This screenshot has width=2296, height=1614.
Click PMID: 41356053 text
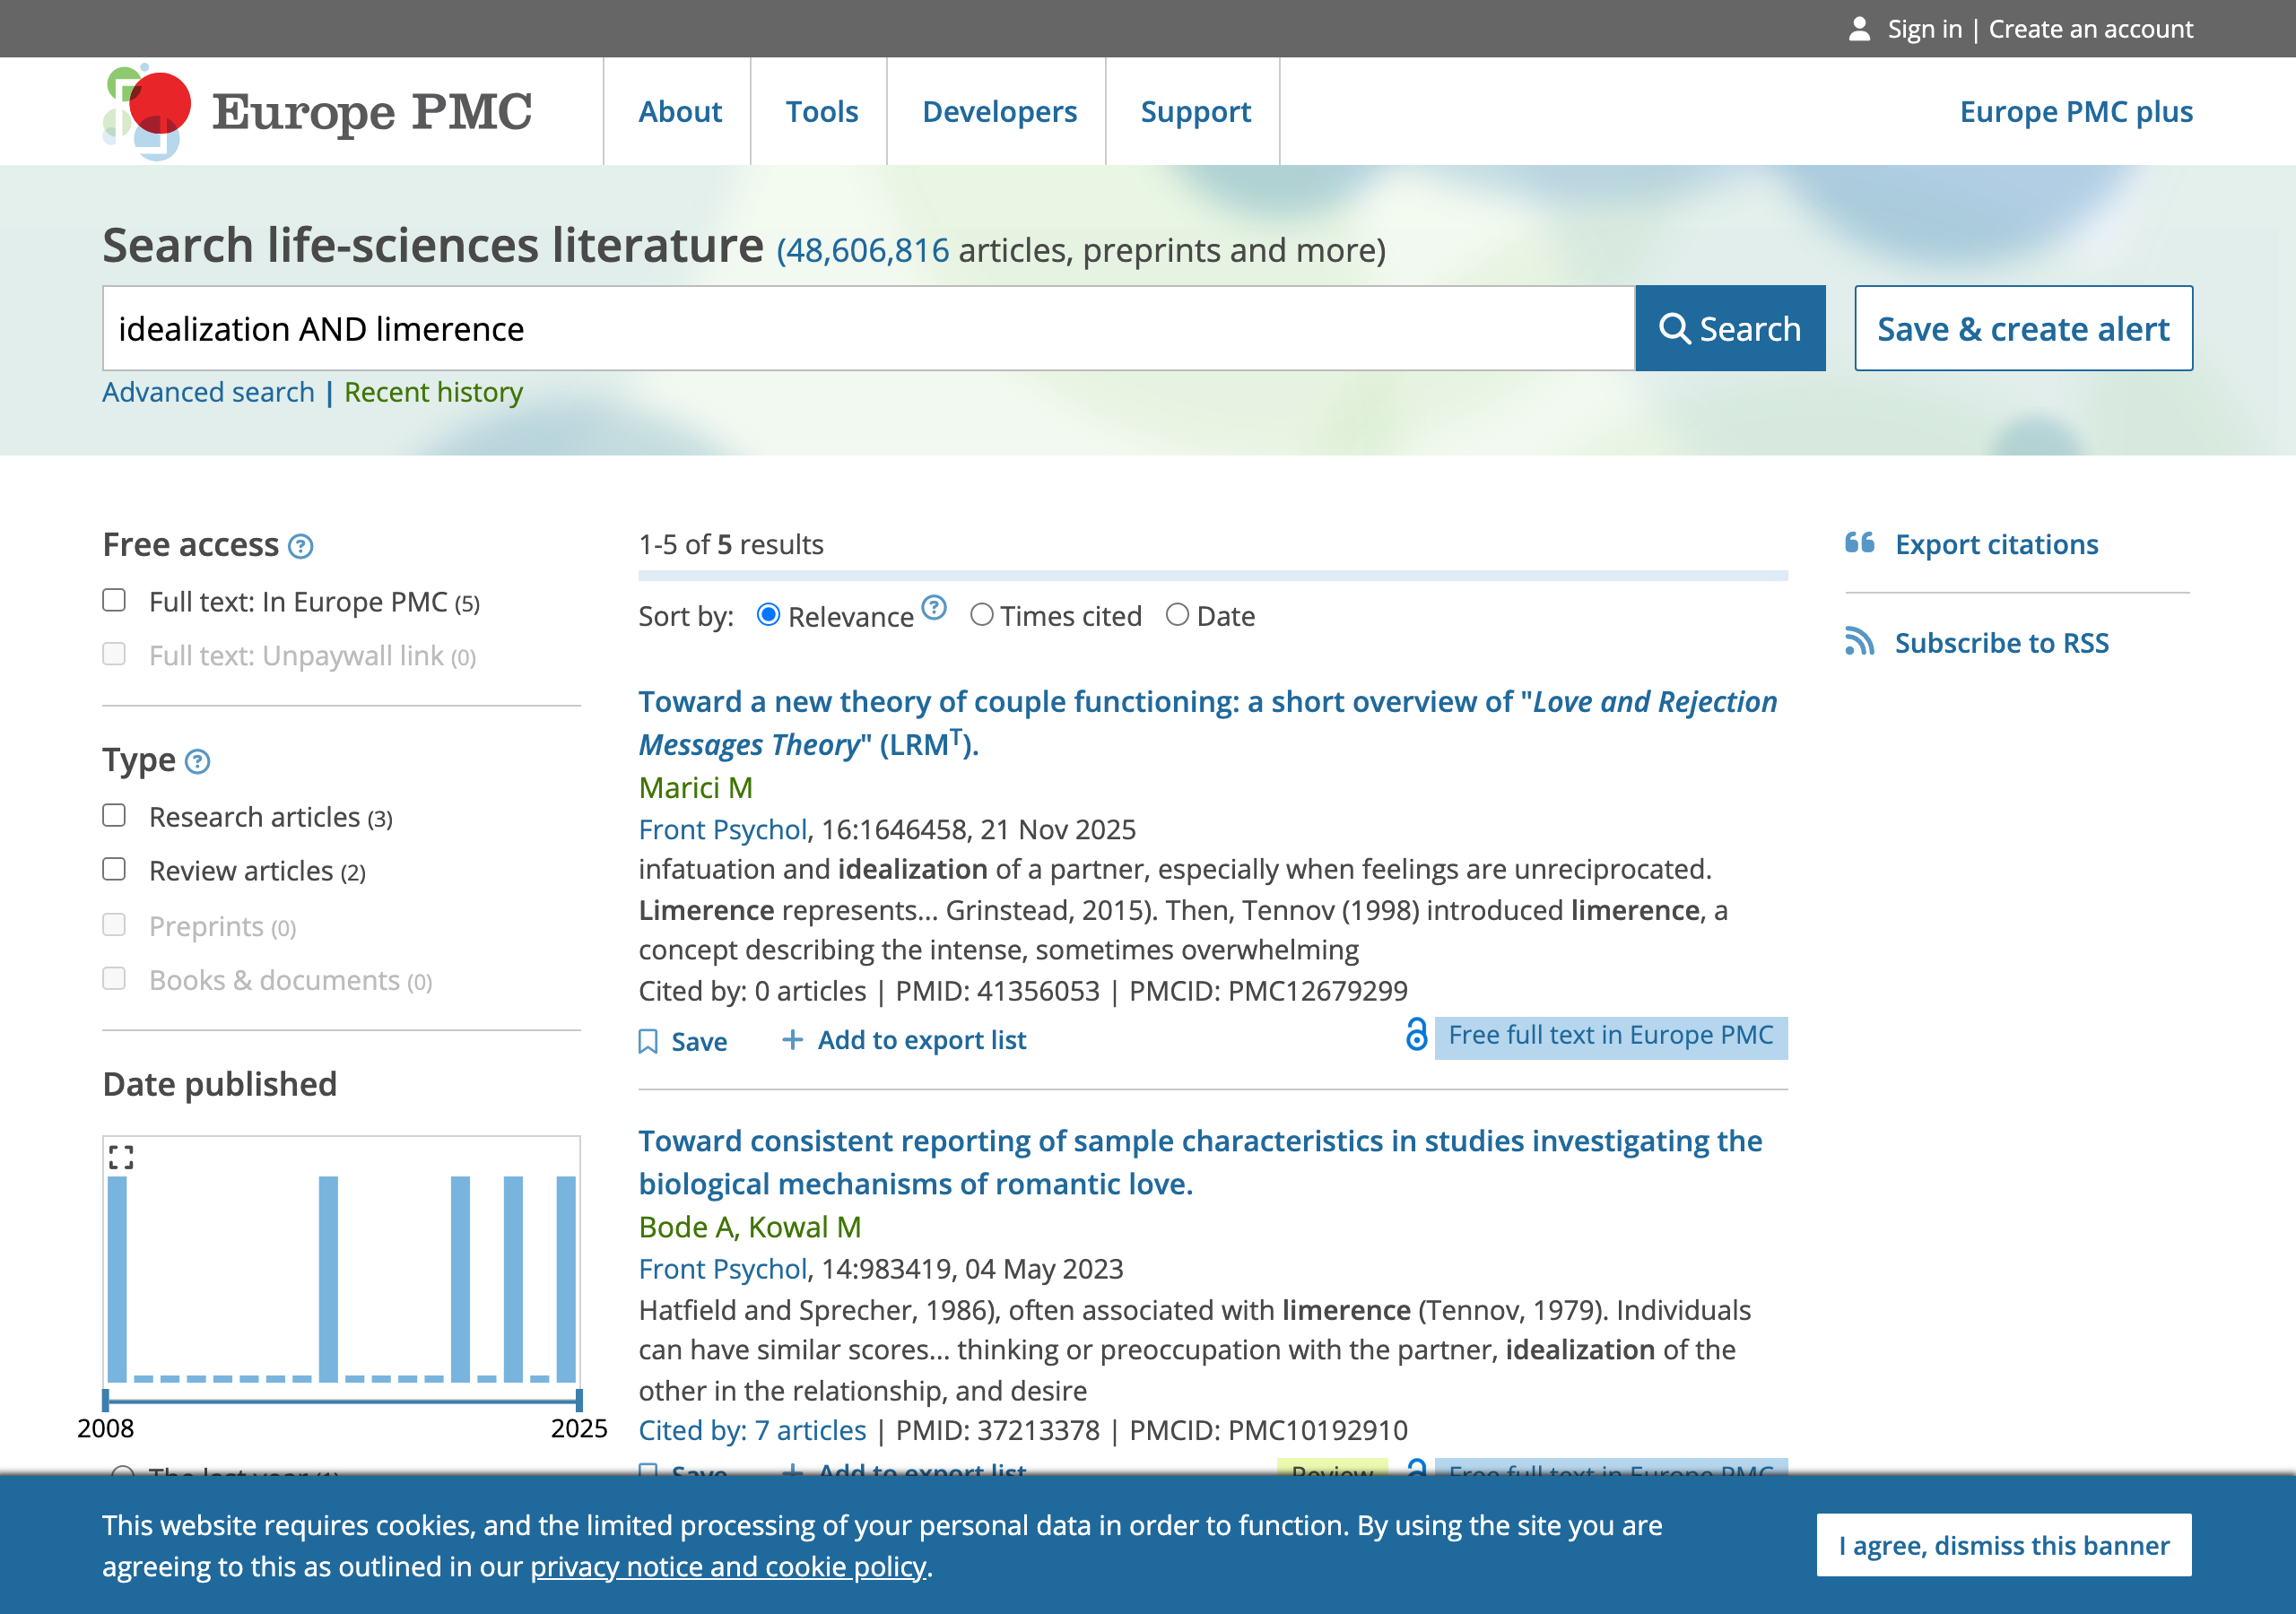[997, 991]
